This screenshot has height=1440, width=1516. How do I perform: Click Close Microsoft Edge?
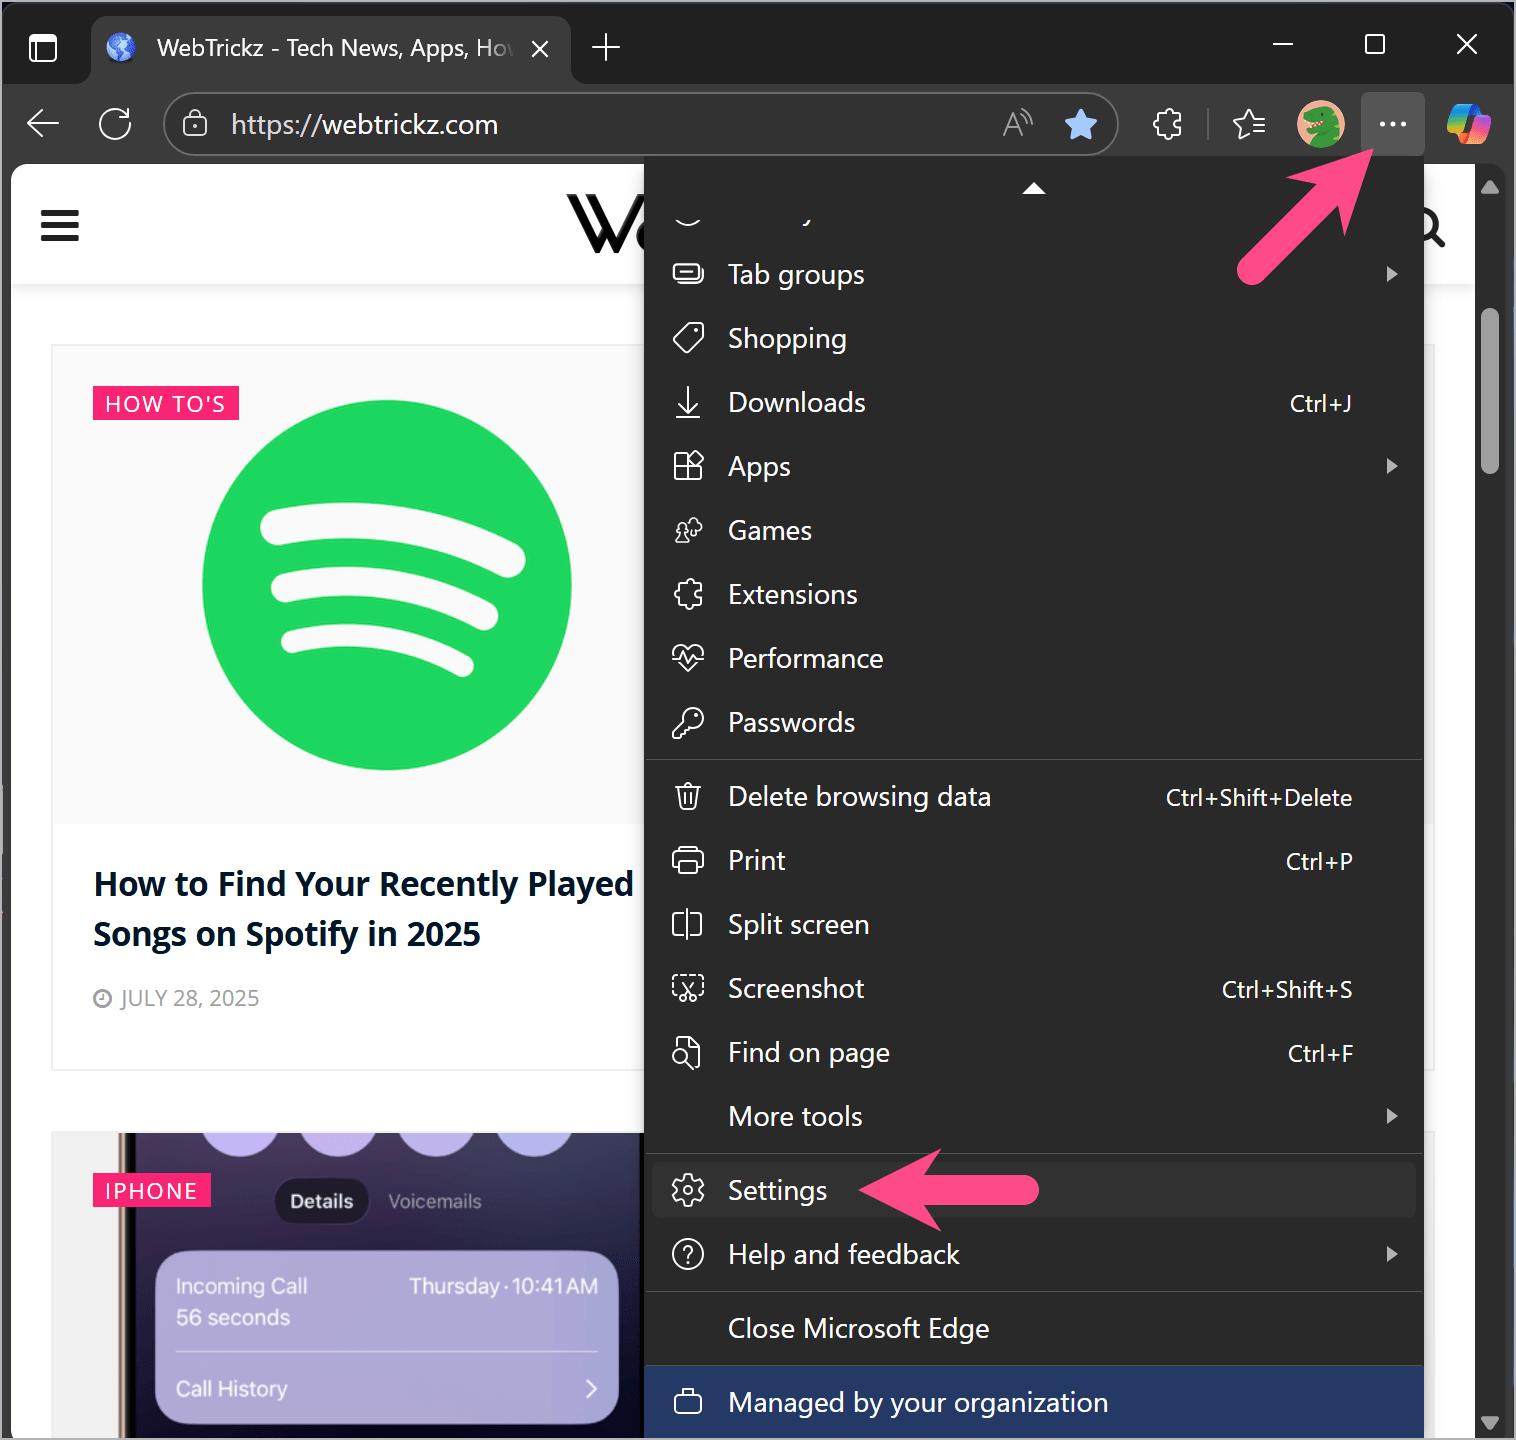point(858,1328)
